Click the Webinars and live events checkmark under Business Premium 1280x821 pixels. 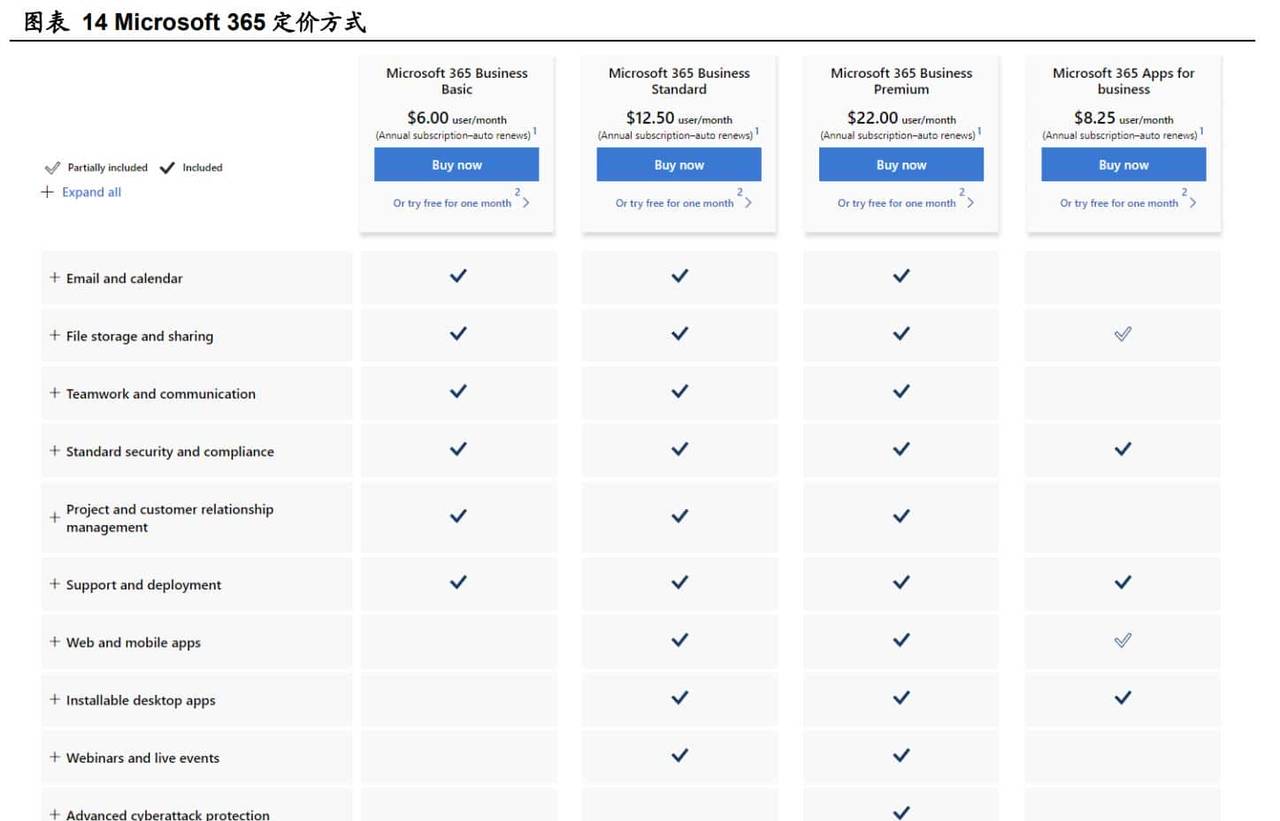tap(900, 757)
